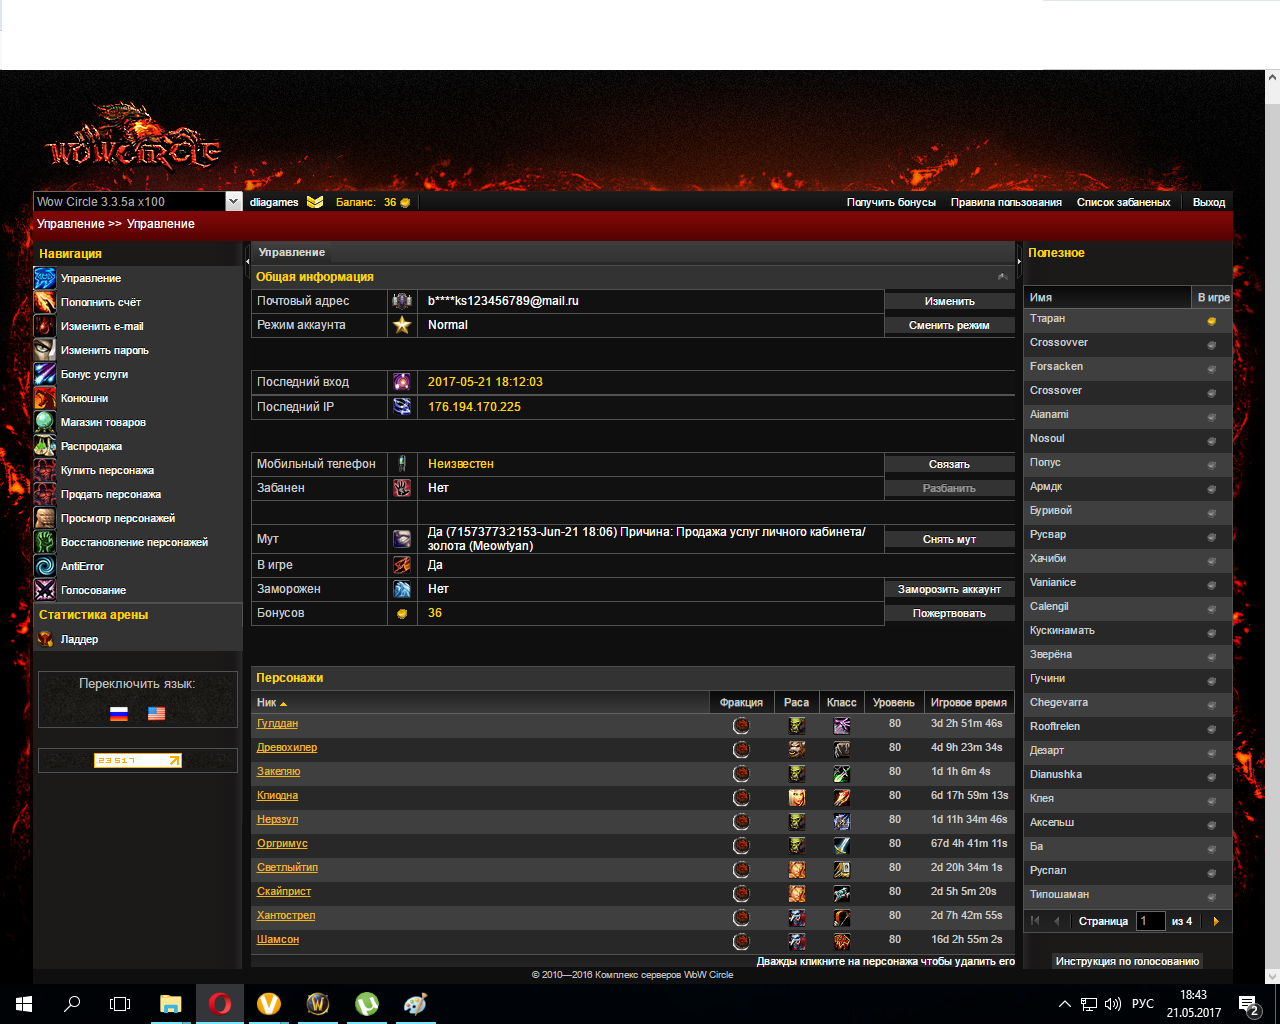Open character Гулддан link
Image resolution: width=1280 pixels, height=1024 pixels.
coord(277,723)
